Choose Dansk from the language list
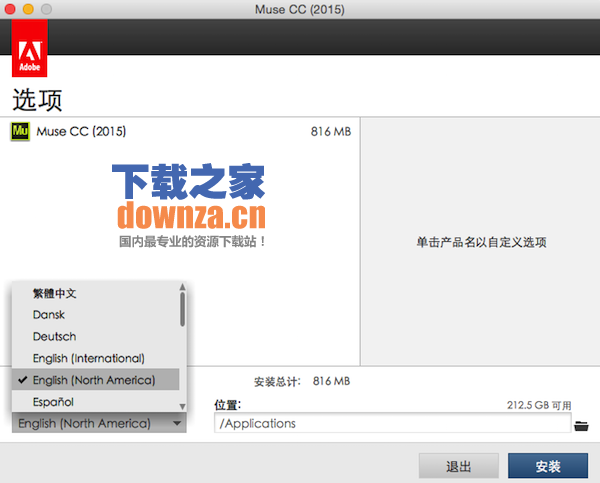This screenshot has height=483, width=600. coord(49,315)
